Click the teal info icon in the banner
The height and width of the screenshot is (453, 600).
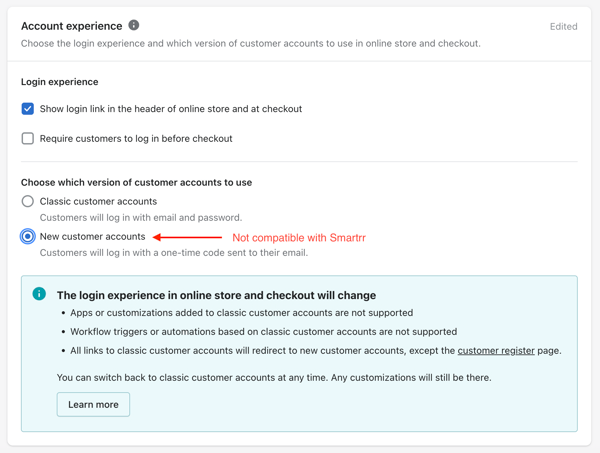tap(39, 294)
